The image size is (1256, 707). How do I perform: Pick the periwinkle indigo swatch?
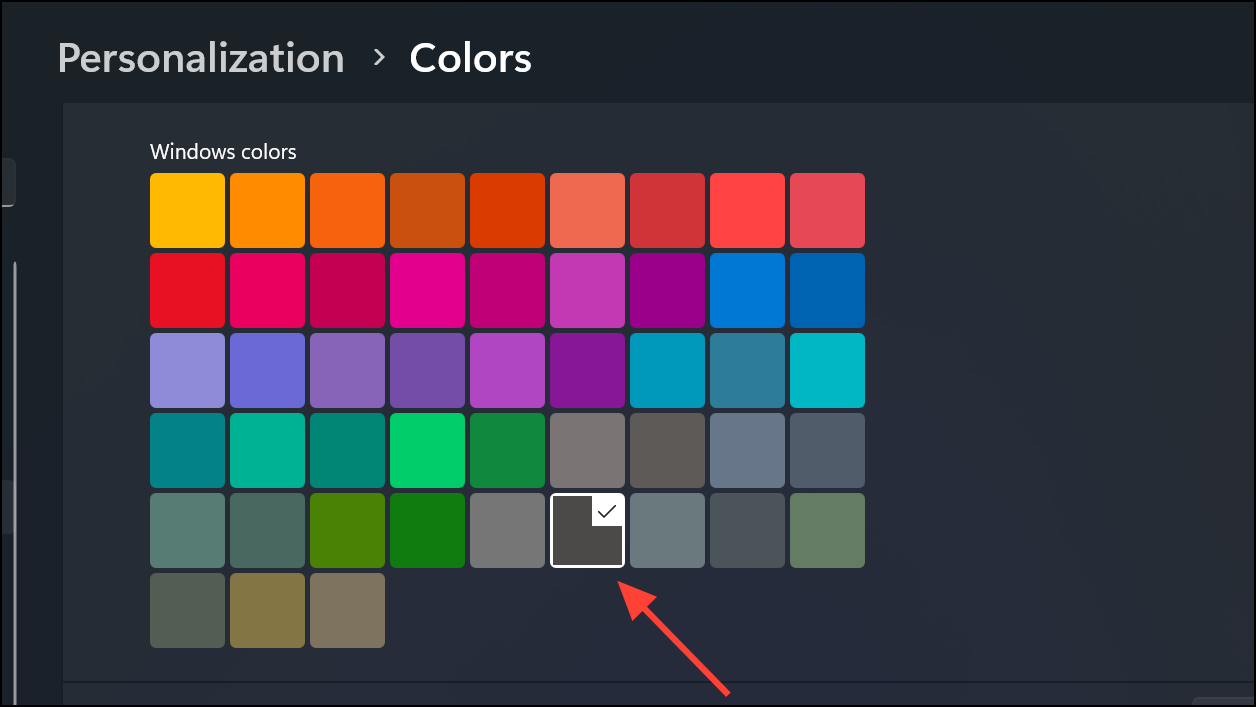click(267, 370)
